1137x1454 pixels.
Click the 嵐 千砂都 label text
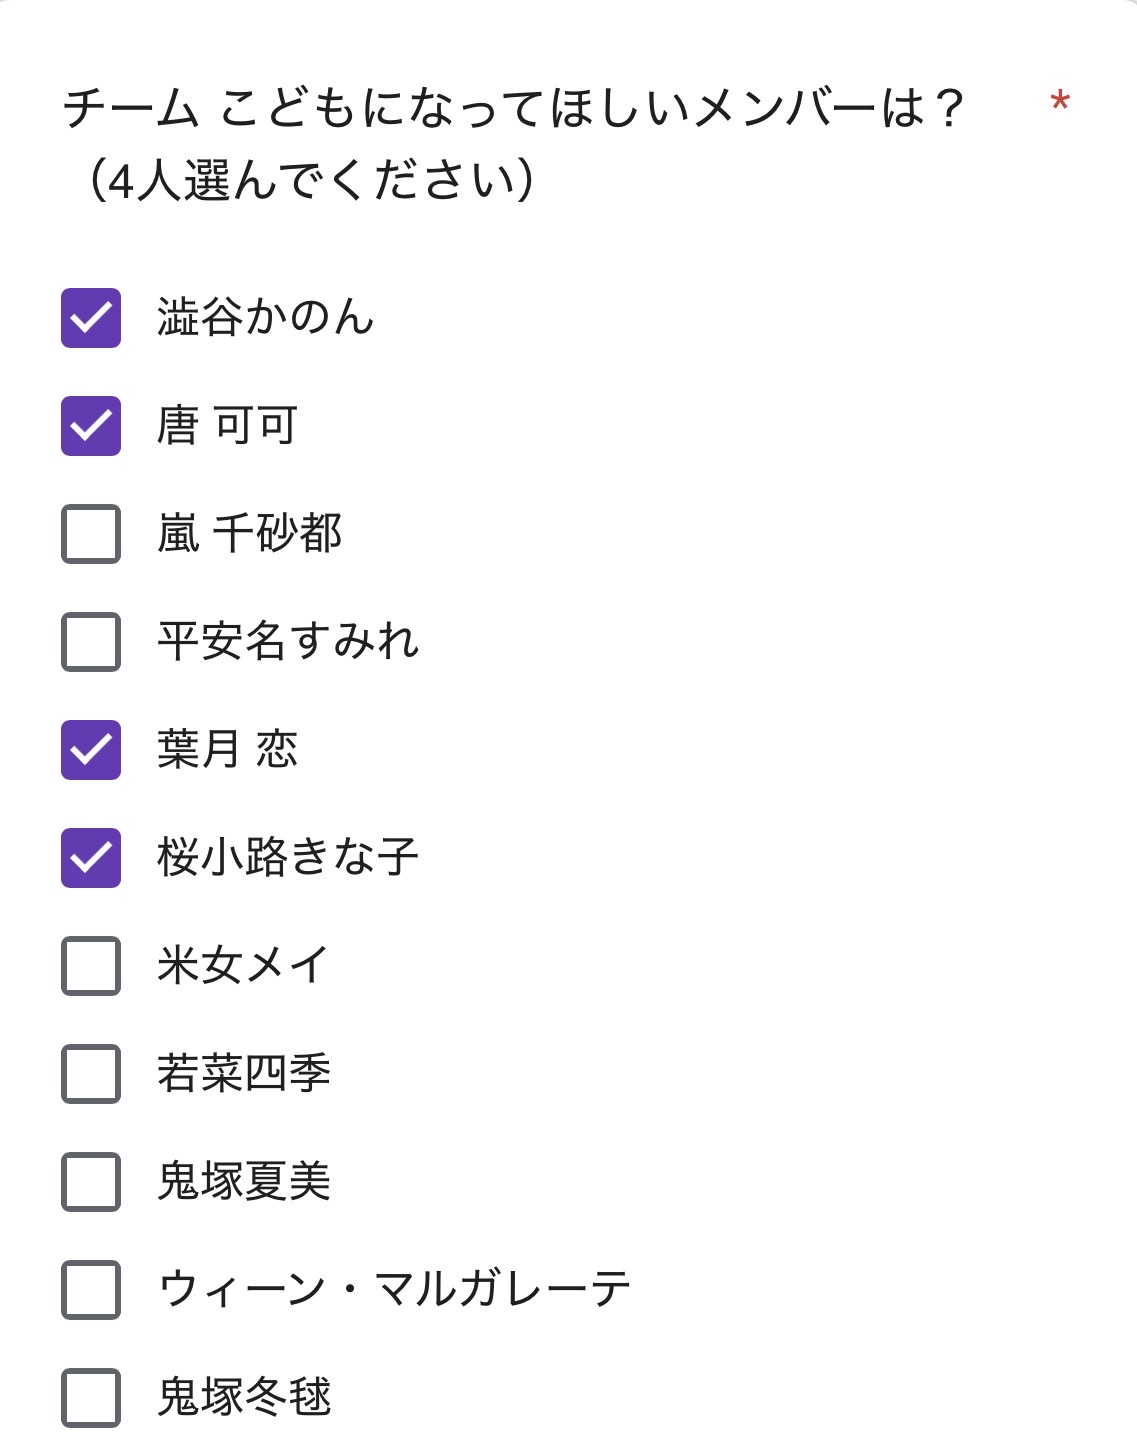tap(250, 533)
